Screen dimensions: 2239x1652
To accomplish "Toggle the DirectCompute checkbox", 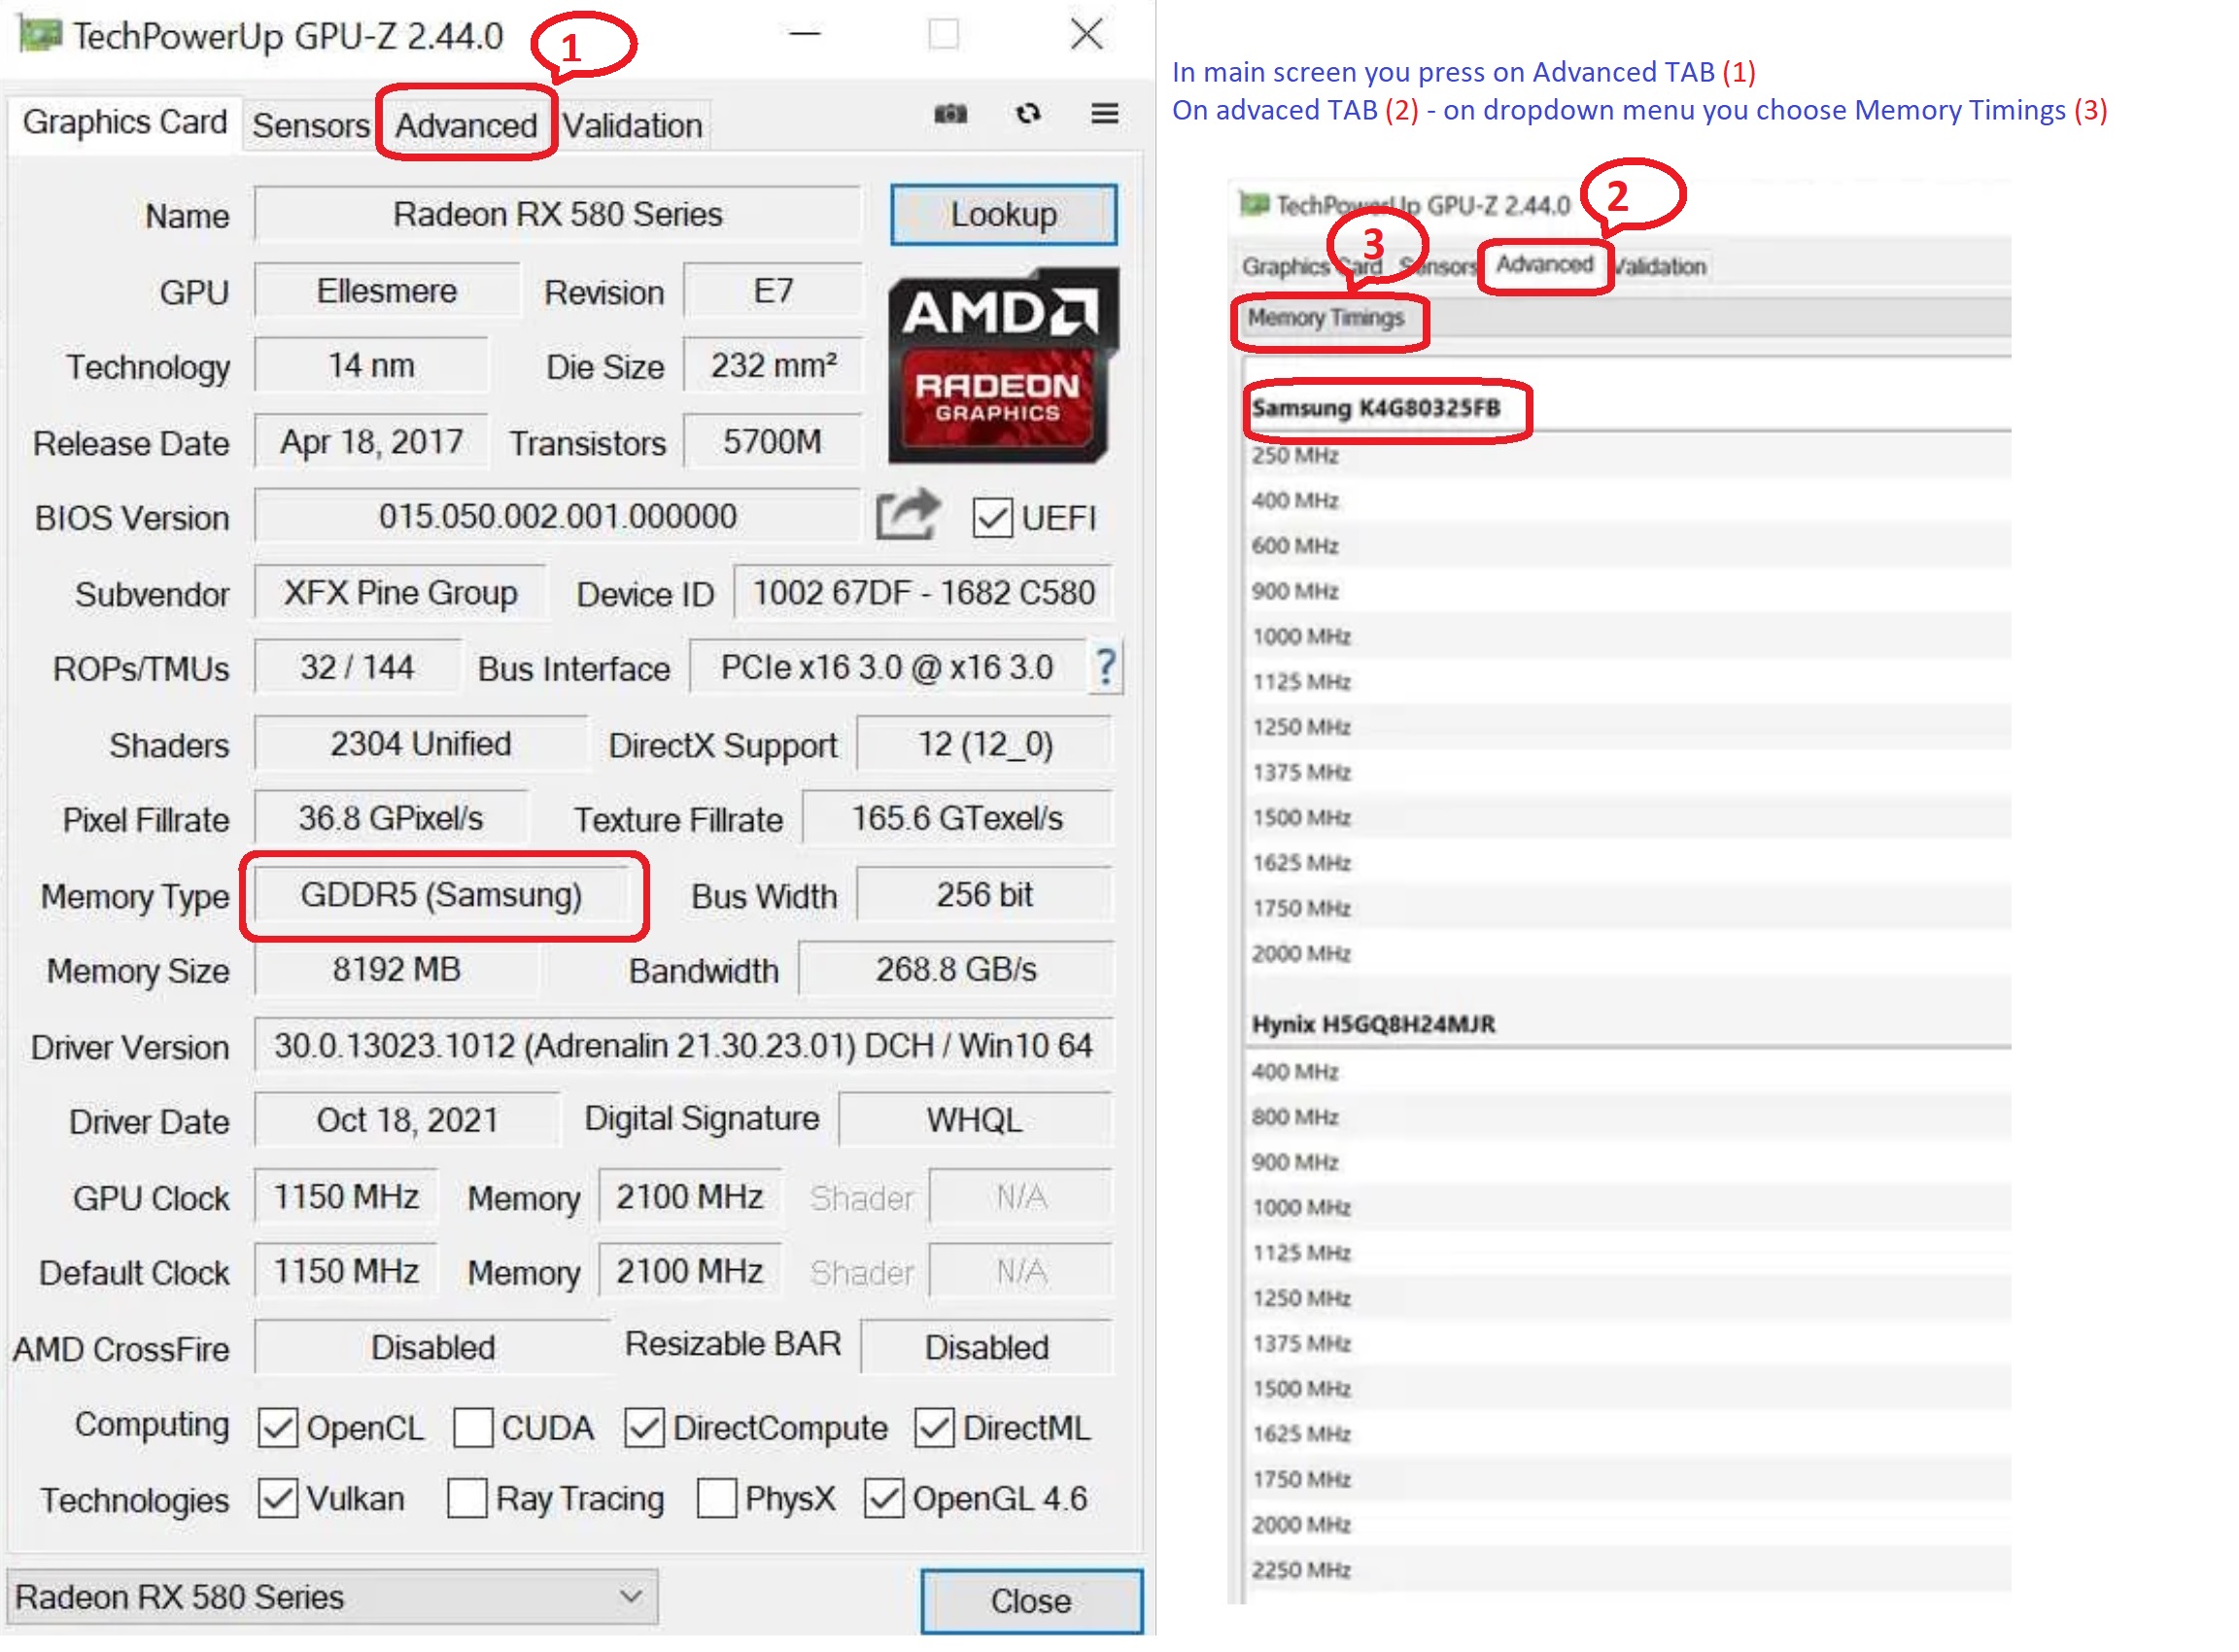I will [x=645, y=1429].
